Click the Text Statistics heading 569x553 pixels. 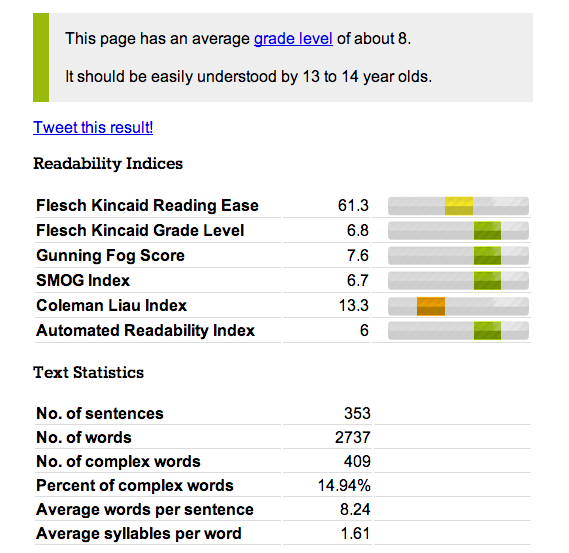89,373
